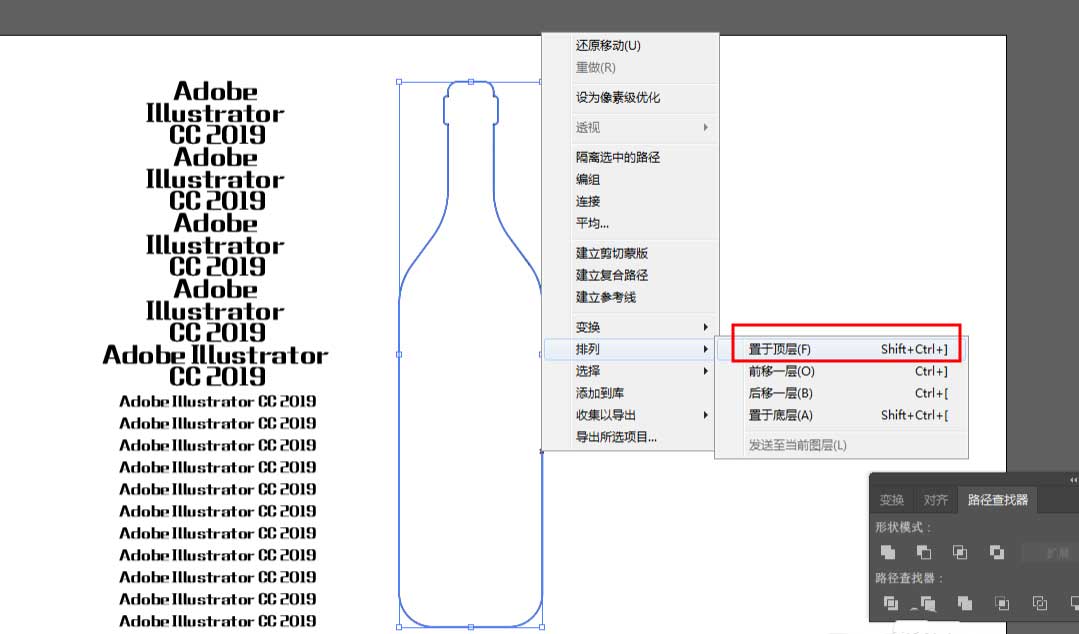Click the bottle's bottom center bounding box handle
The height and width of the screenshot is (634, 1079).
(x=471, y=627)
